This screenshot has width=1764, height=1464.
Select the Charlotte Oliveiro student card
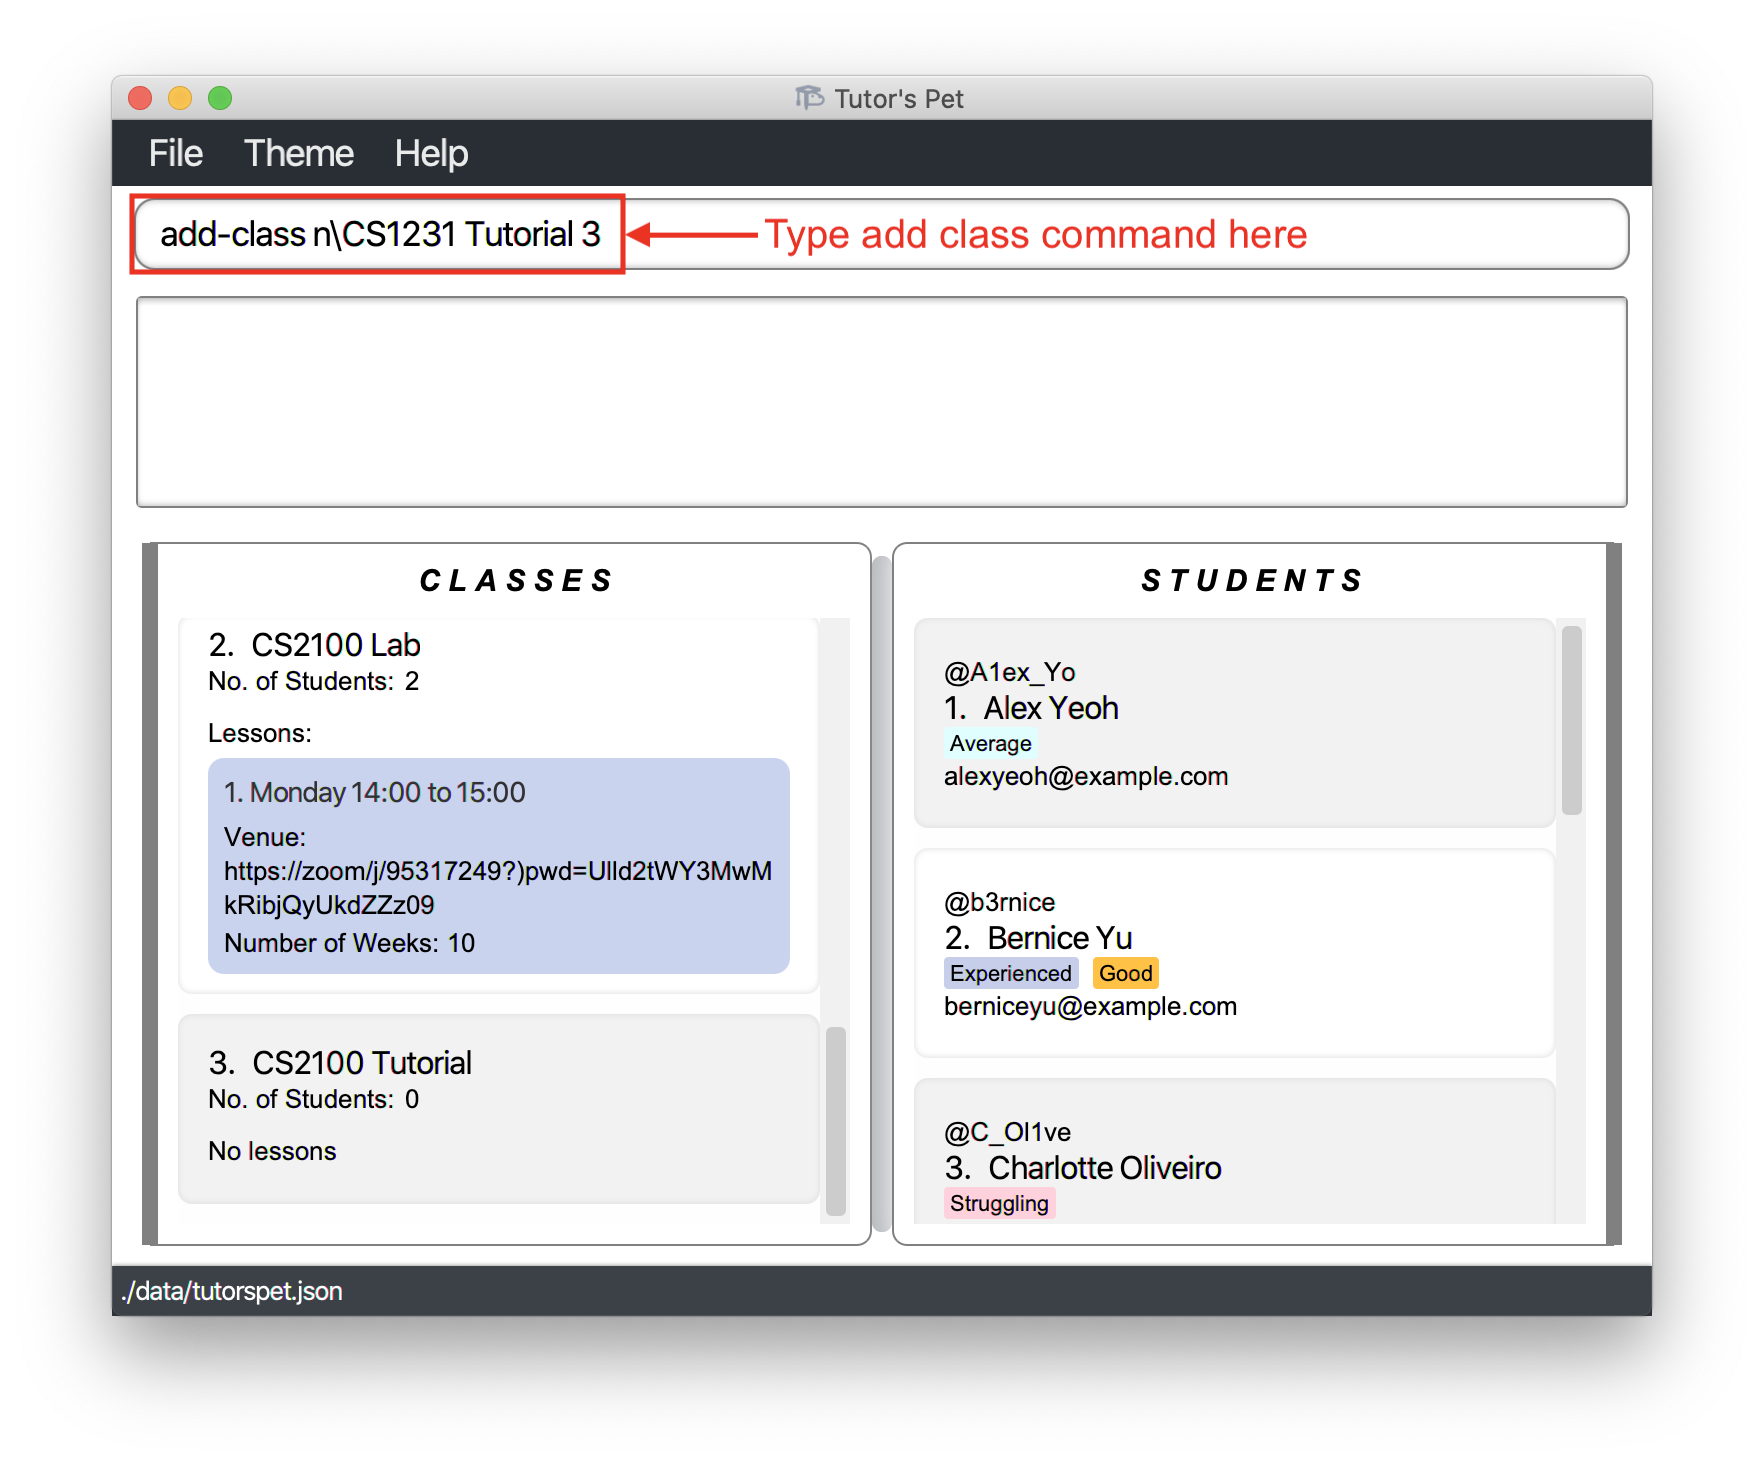click(x=1234, y=1151)
